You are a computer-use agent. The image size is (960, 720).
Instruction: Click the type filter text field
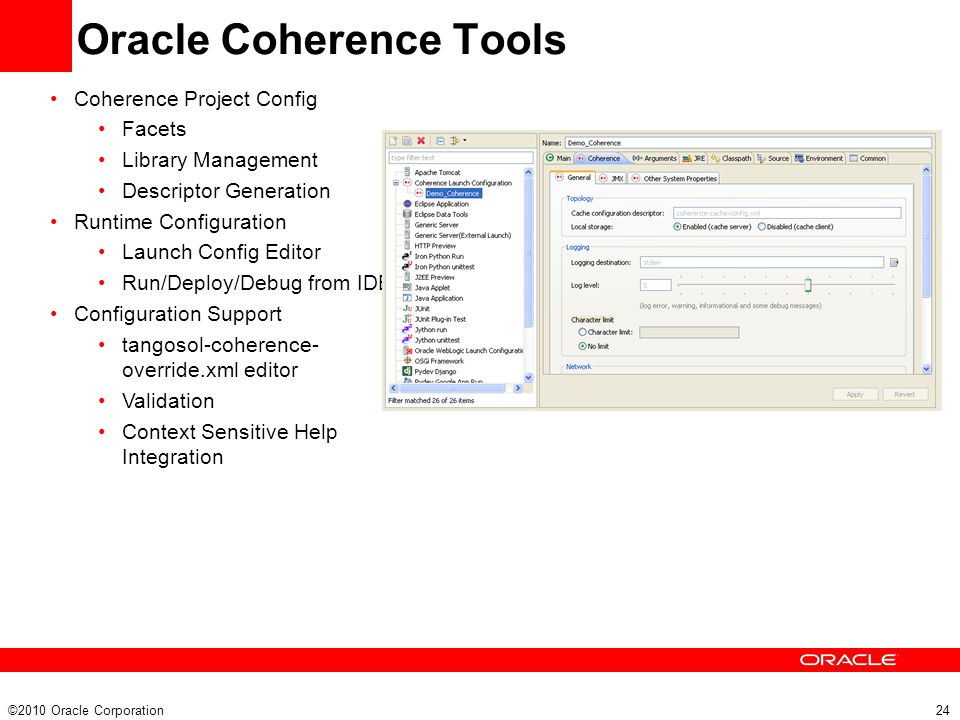click(x=460, y=158)
